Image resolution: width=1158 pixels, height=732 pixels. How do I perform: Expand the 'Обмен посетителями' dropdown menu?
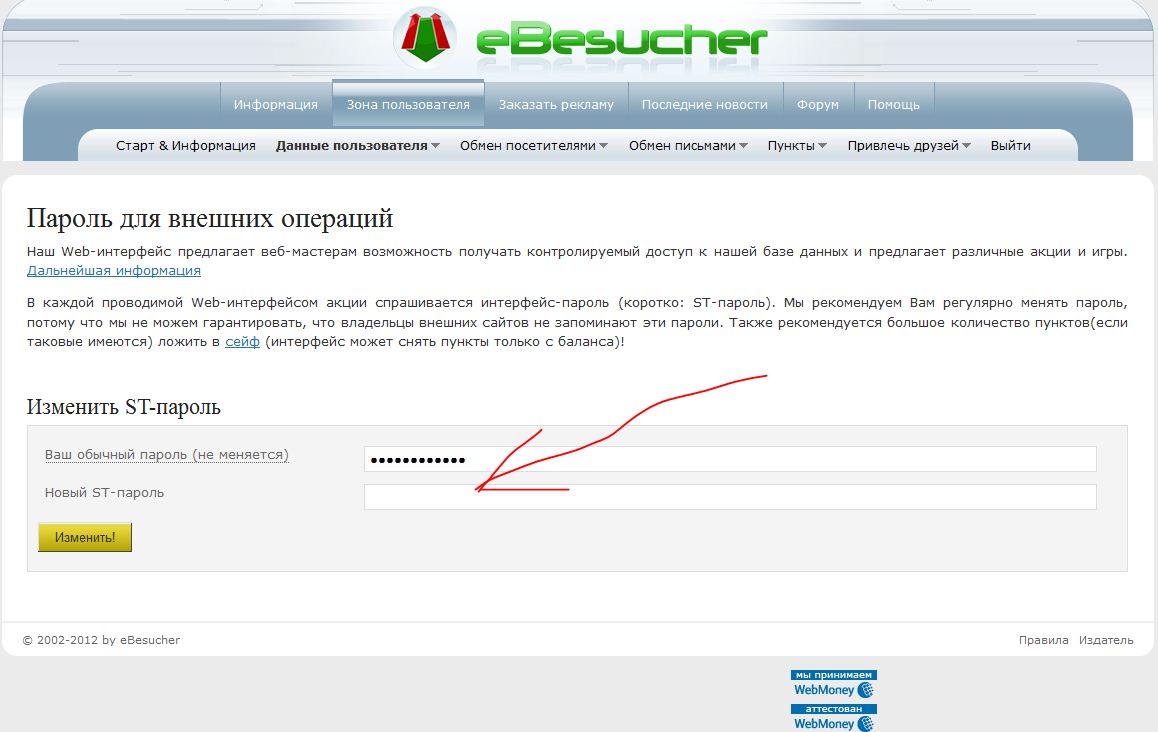[x=534, y=146]
